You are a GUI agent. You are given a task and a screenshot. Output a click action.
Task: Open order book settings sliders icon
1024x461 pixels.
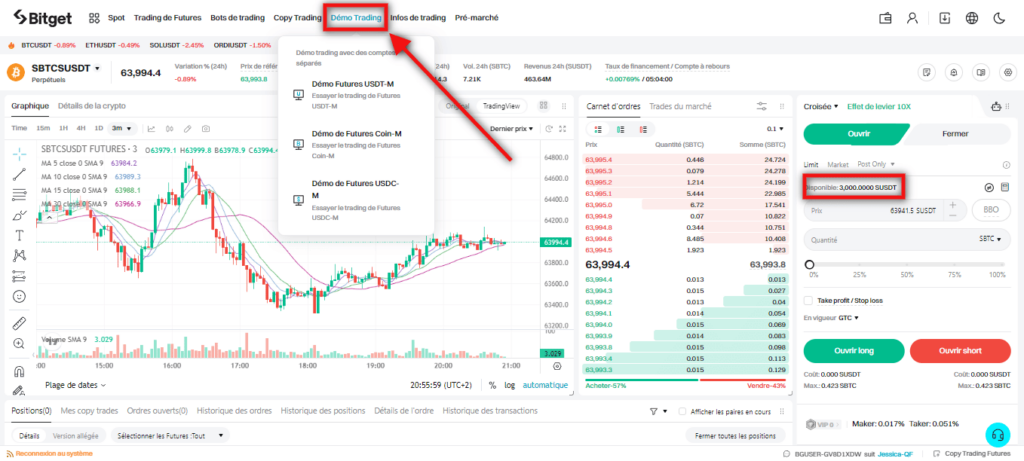761,106
